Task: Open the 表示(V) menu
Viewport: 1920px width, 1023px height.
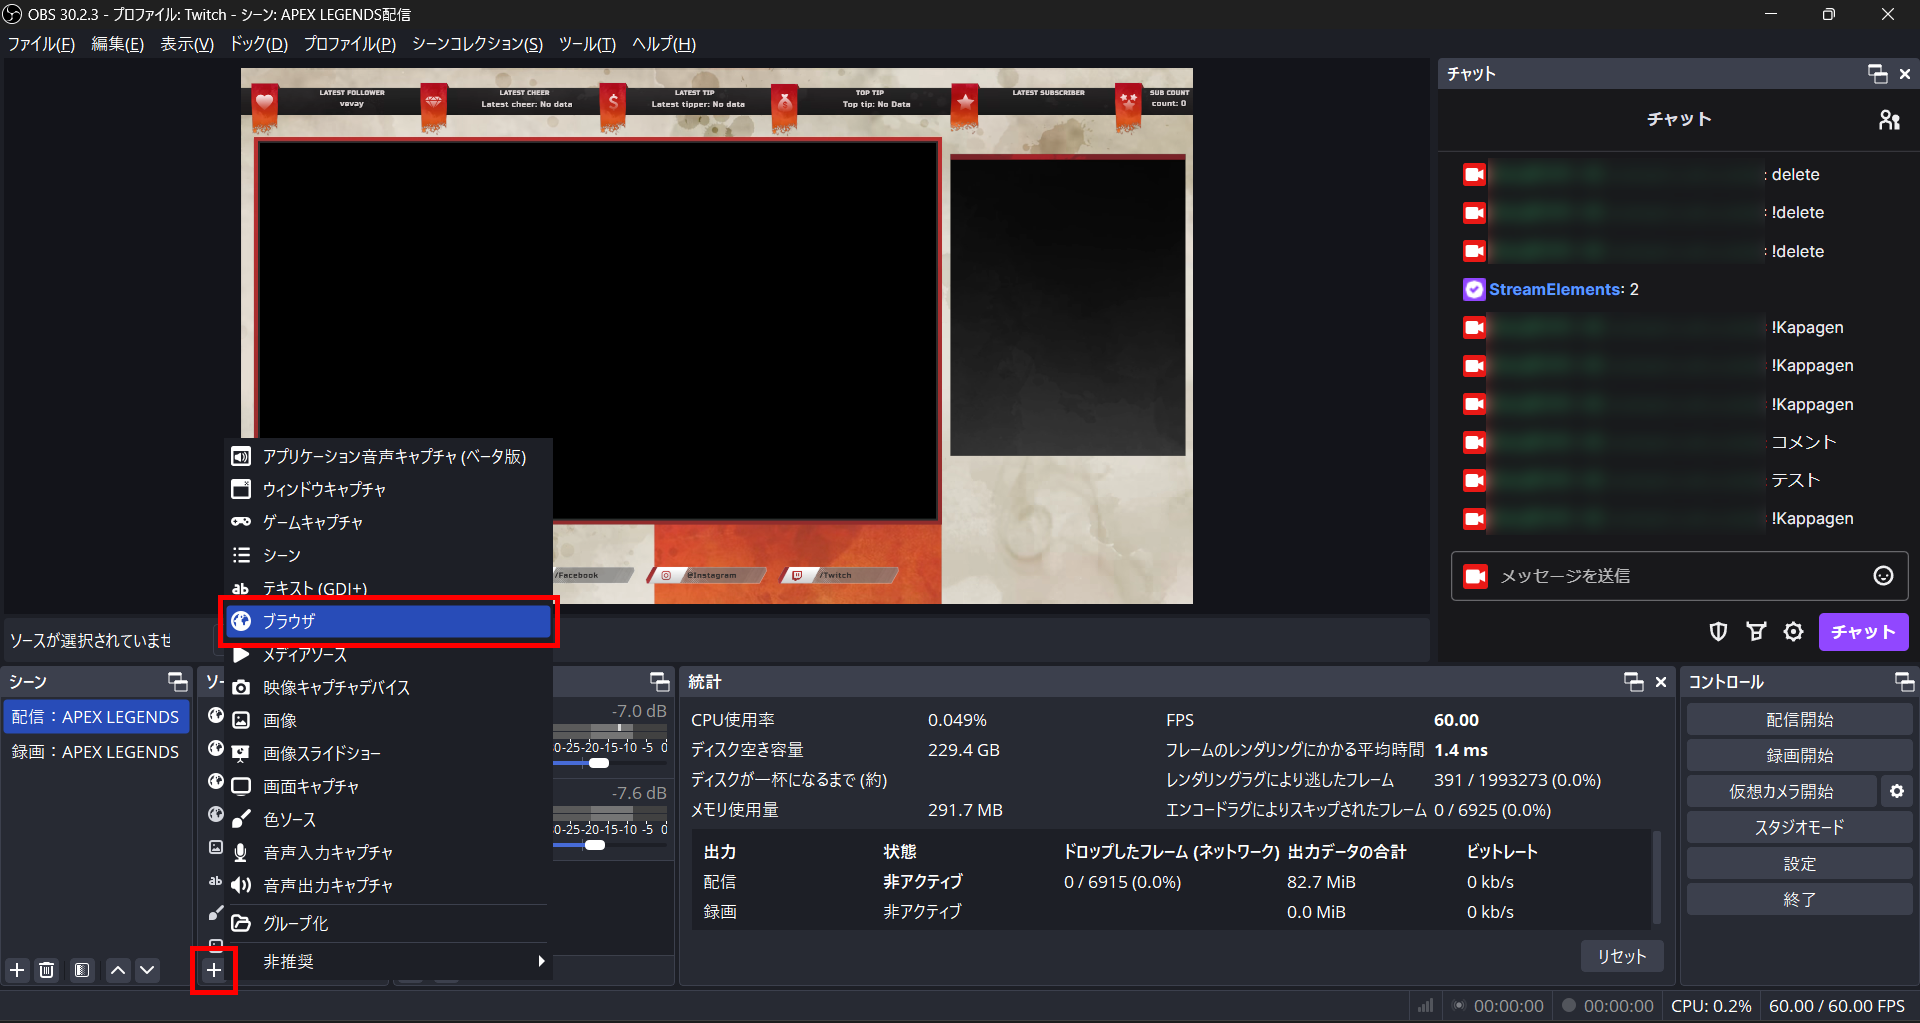Action: (187, 44)
